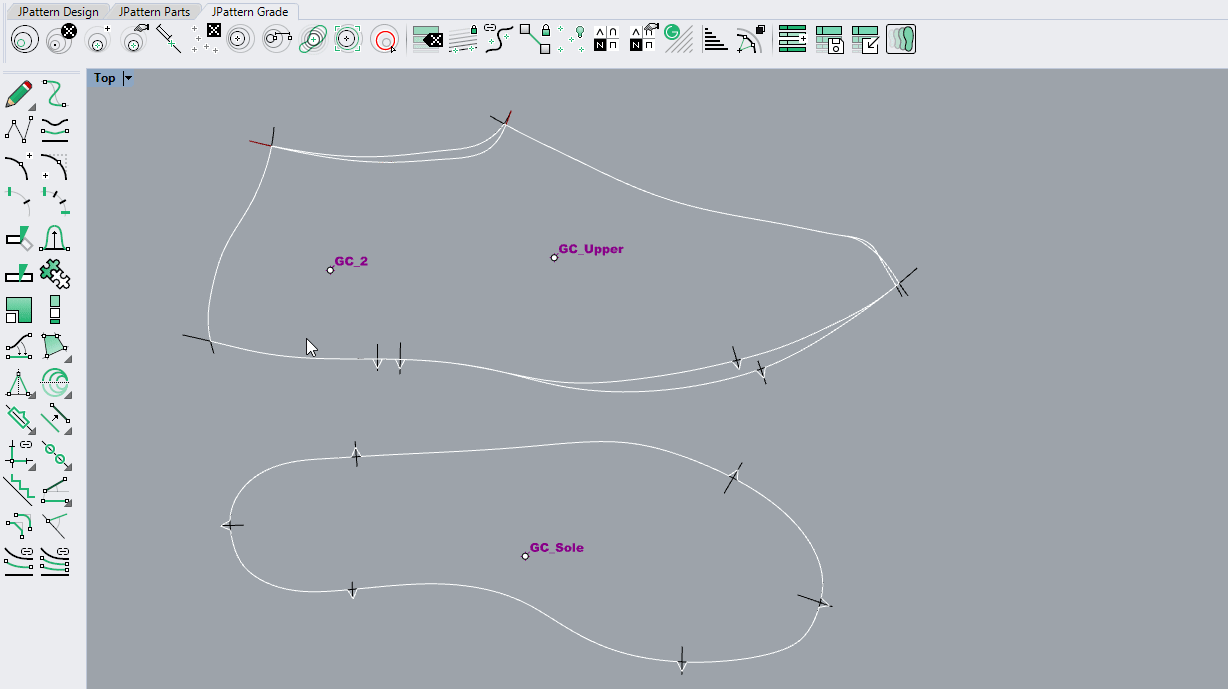The height and width of the screenshot is (689, 1228).
Task: Click the green jigsaw puzzle piece icon
Action: (54, 272)
